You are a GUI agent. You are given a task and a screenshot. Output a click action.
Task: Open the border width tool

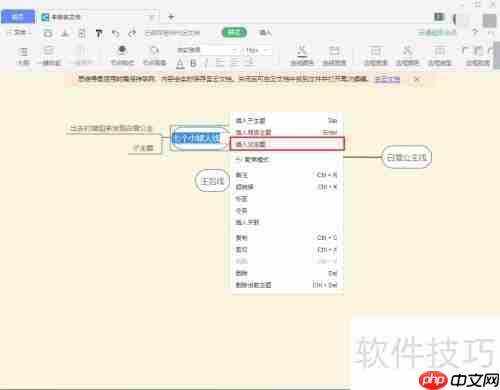tap(375, 55)
